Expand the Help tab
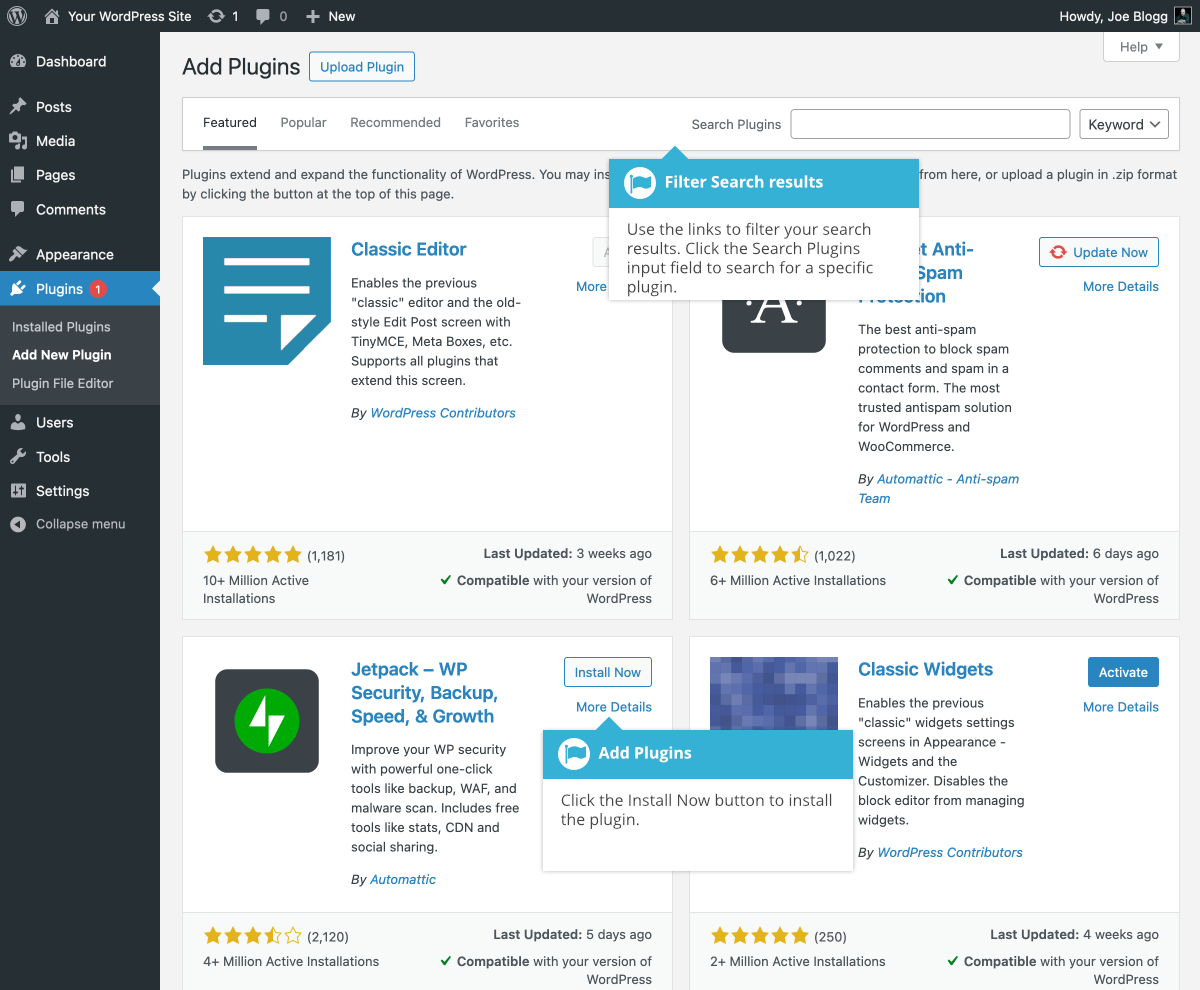The height and width of the screenshot is (990, 1200). coord(1141,47)
